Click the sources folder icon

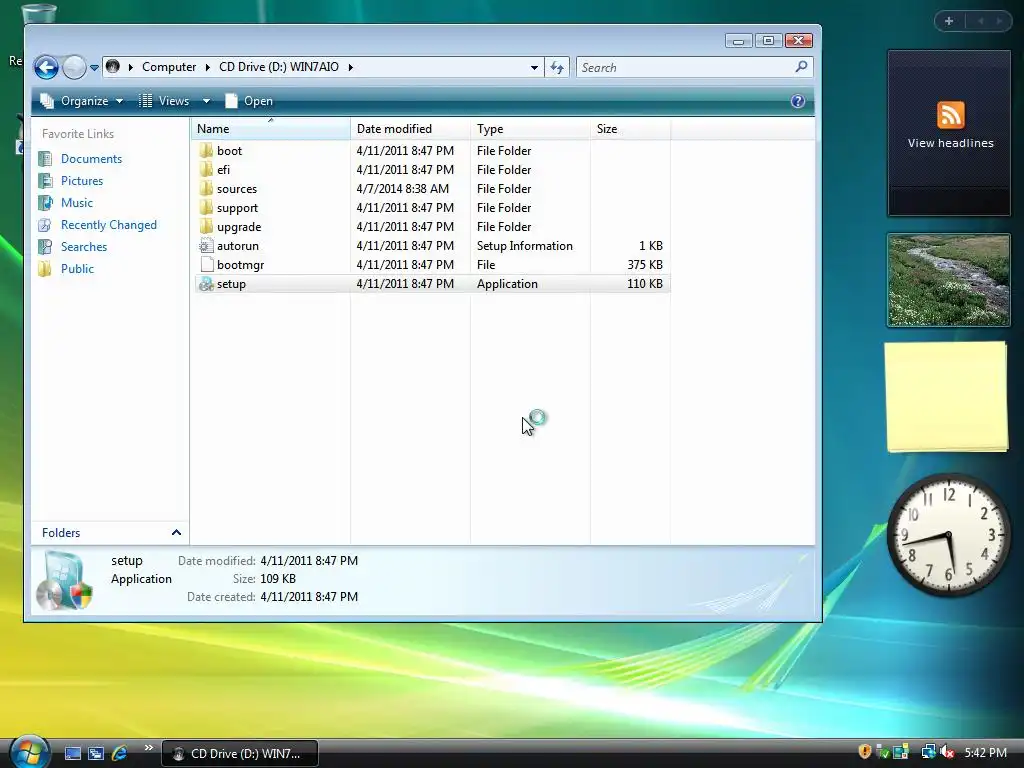[x=206, y=189]
